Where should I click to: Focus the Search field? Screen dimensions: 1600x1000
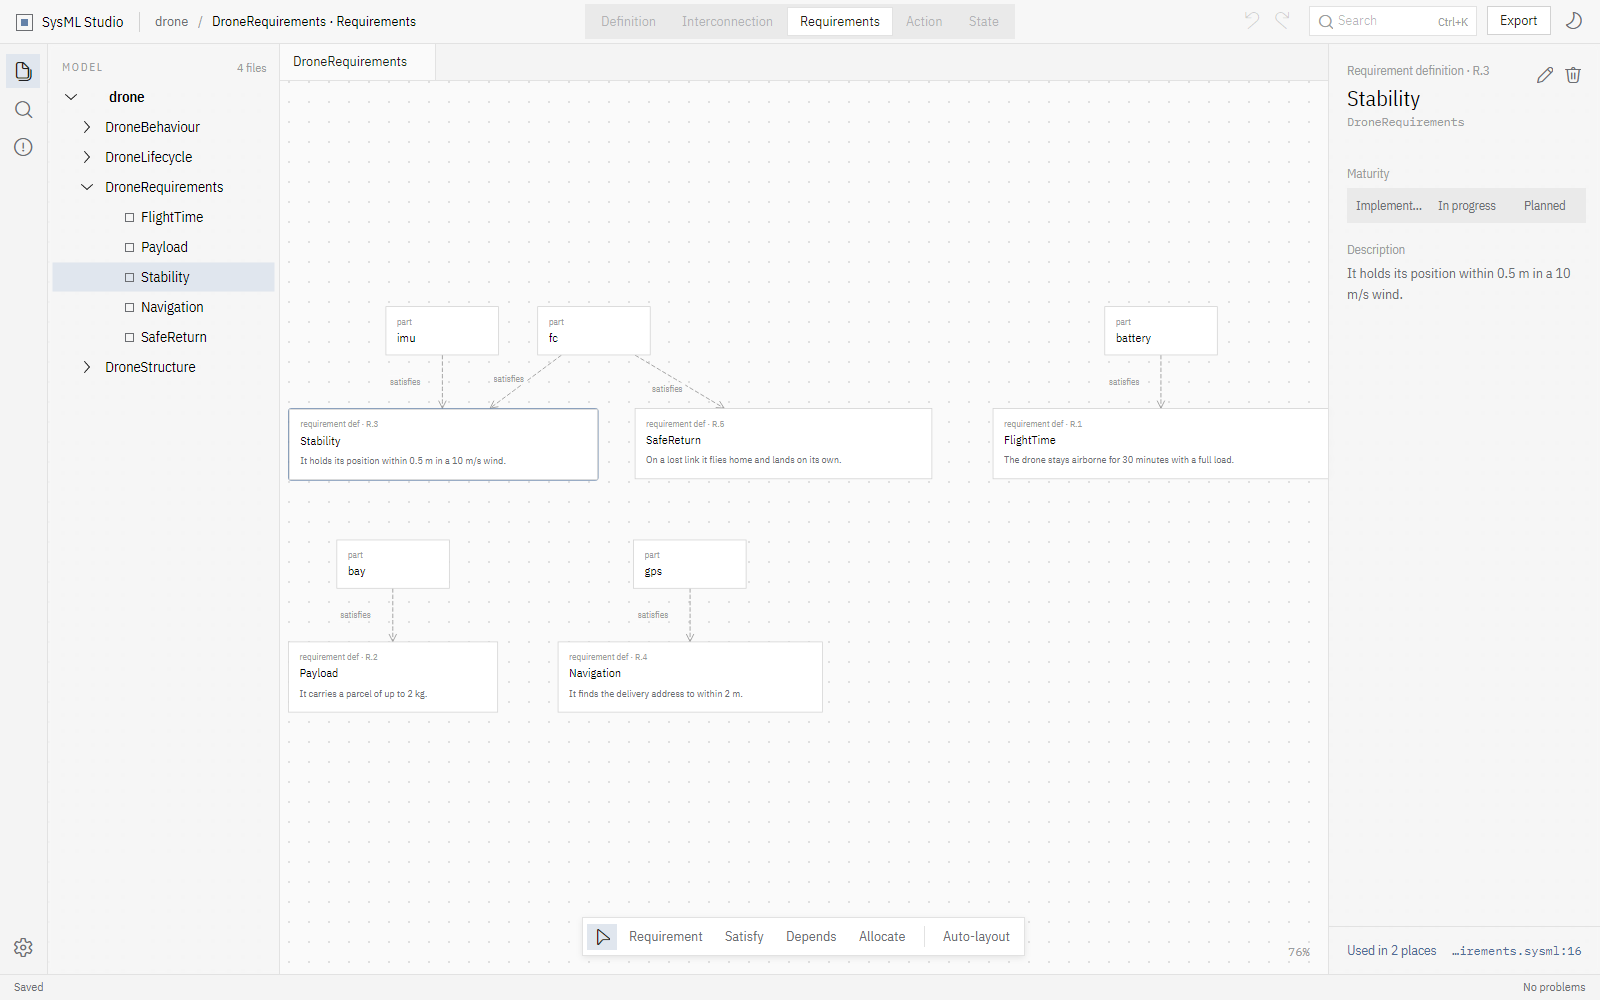tap(1392, 21)
